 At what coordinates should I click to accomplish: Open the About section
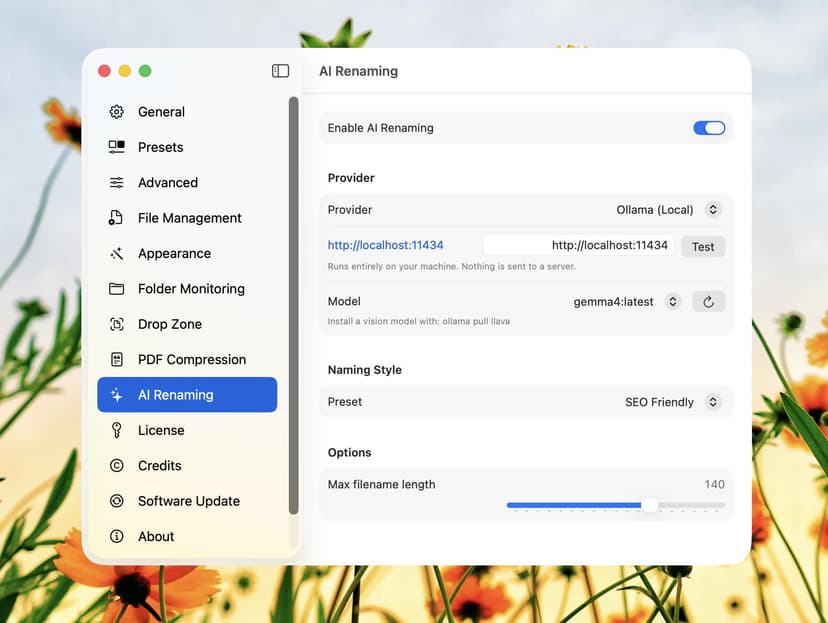[187, 536]
